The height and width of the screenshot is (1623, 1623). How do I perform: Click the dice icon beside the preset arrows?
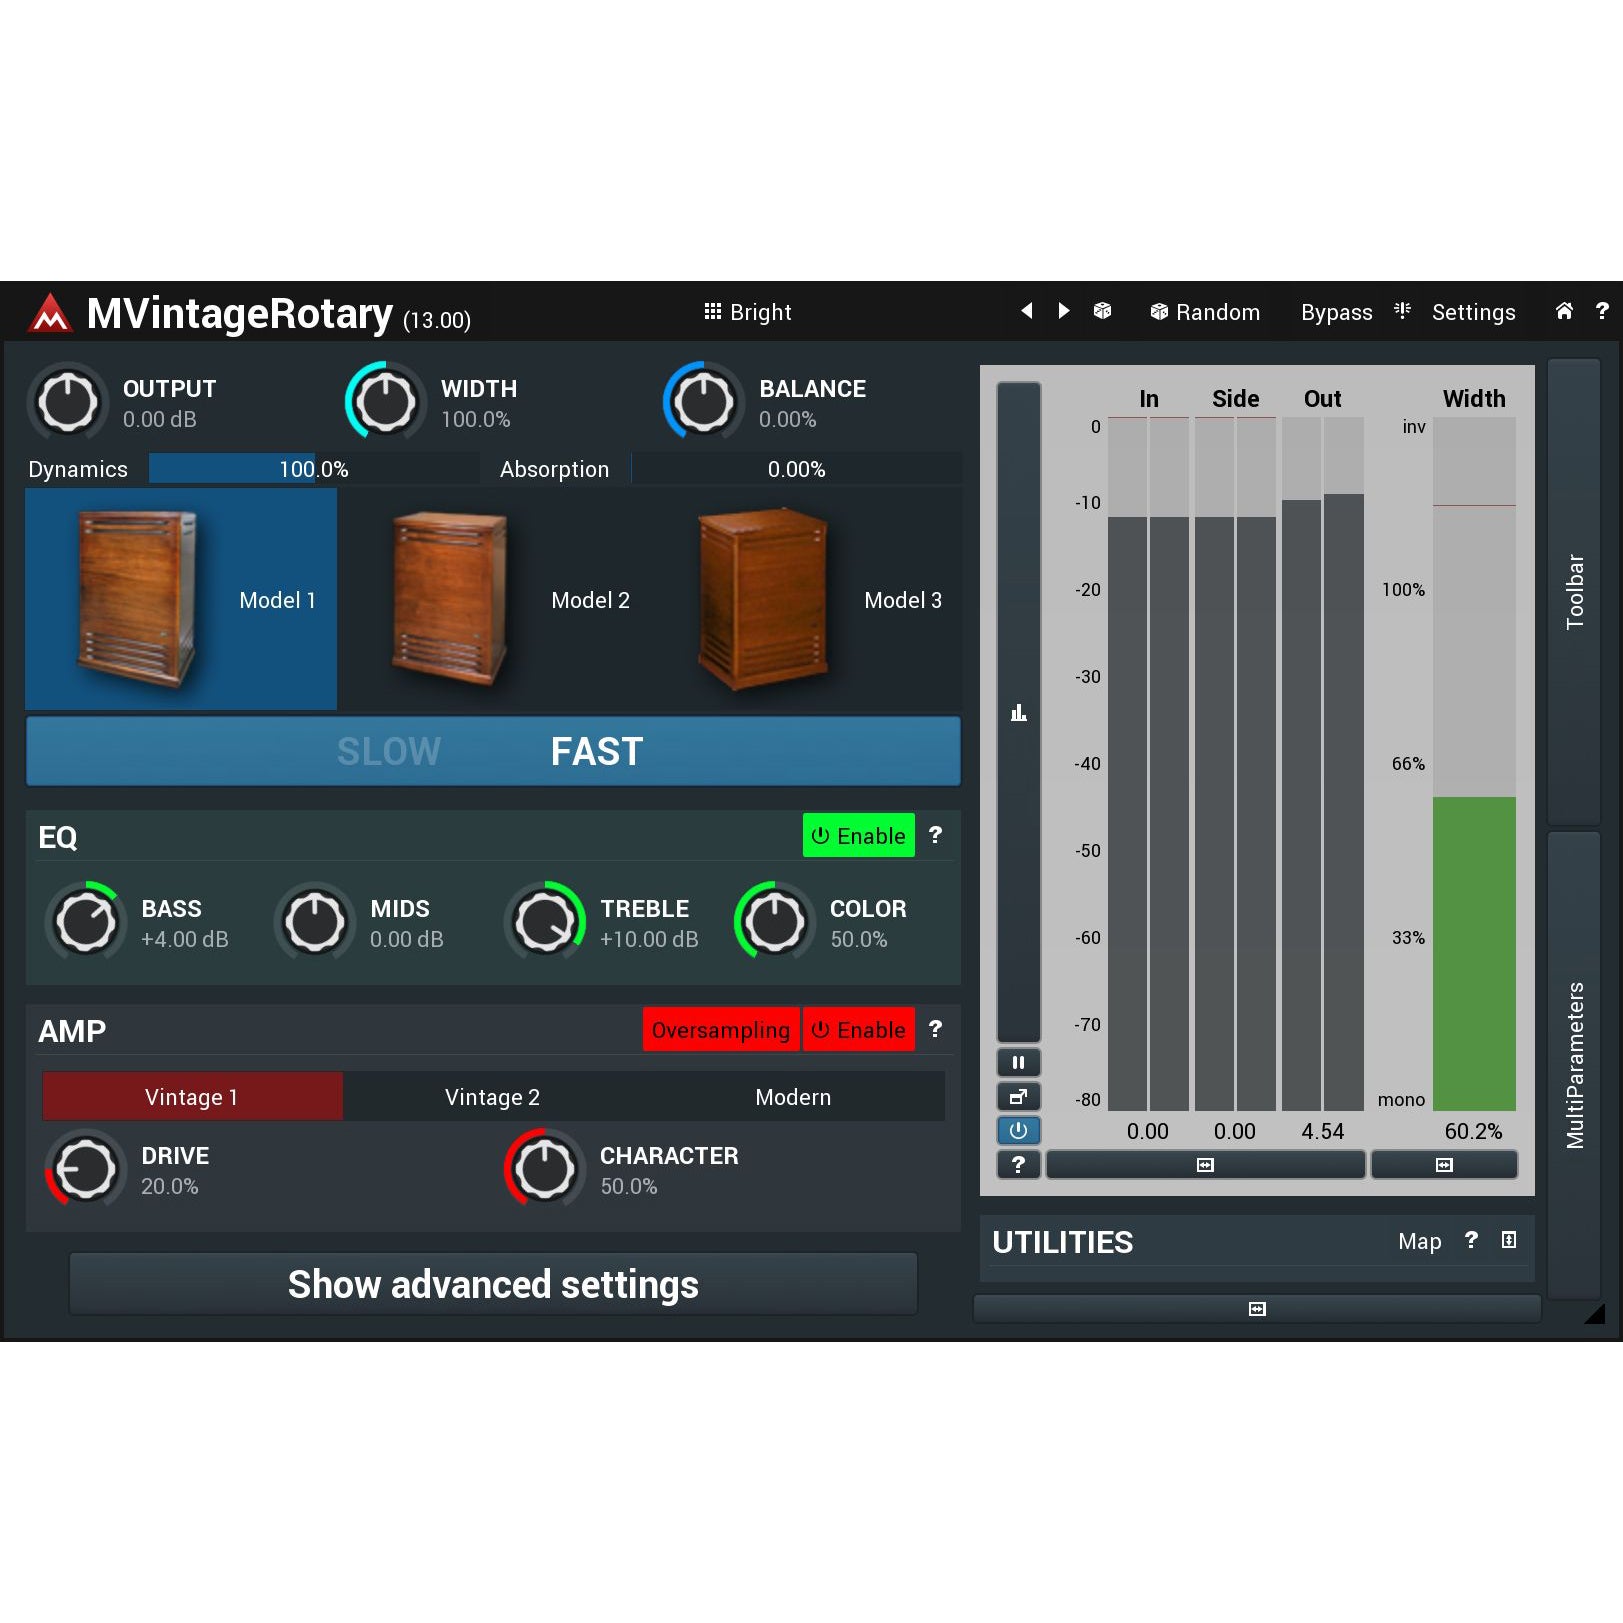1102,311
